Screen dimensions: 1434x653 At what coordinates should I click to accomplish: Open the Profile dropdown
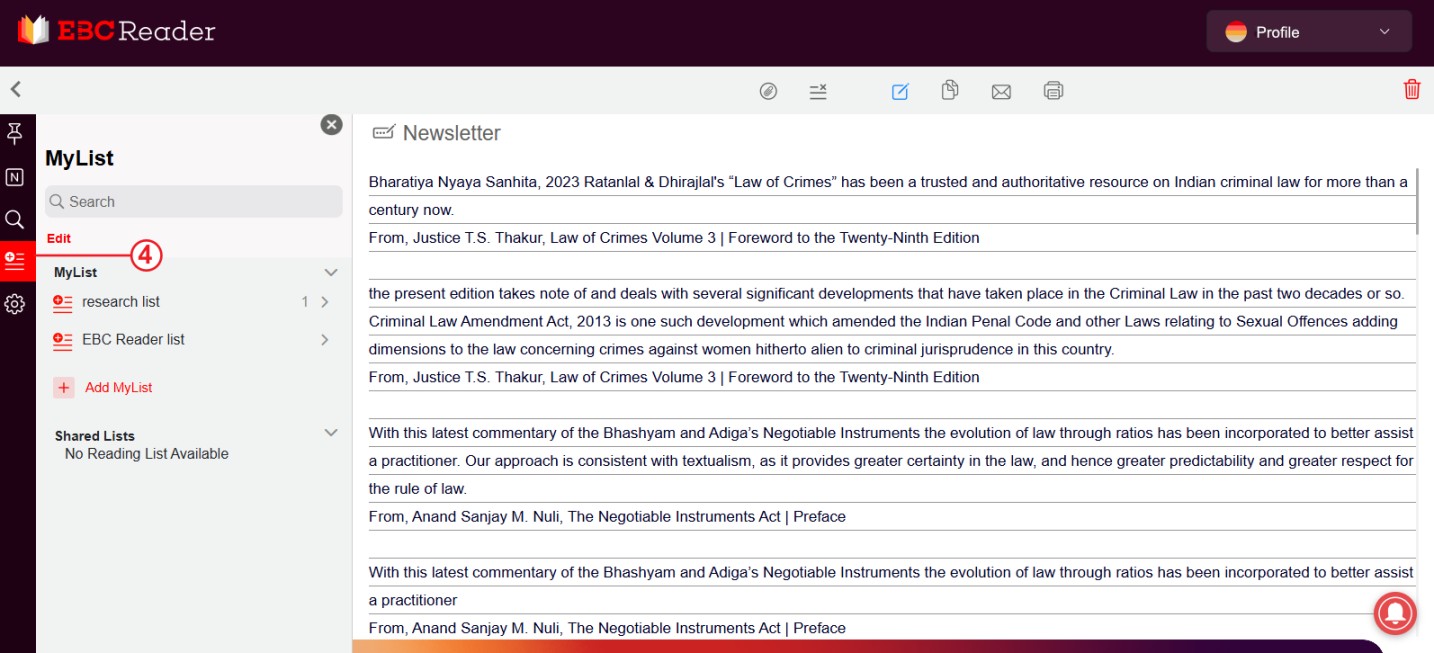click(1308, 32)
